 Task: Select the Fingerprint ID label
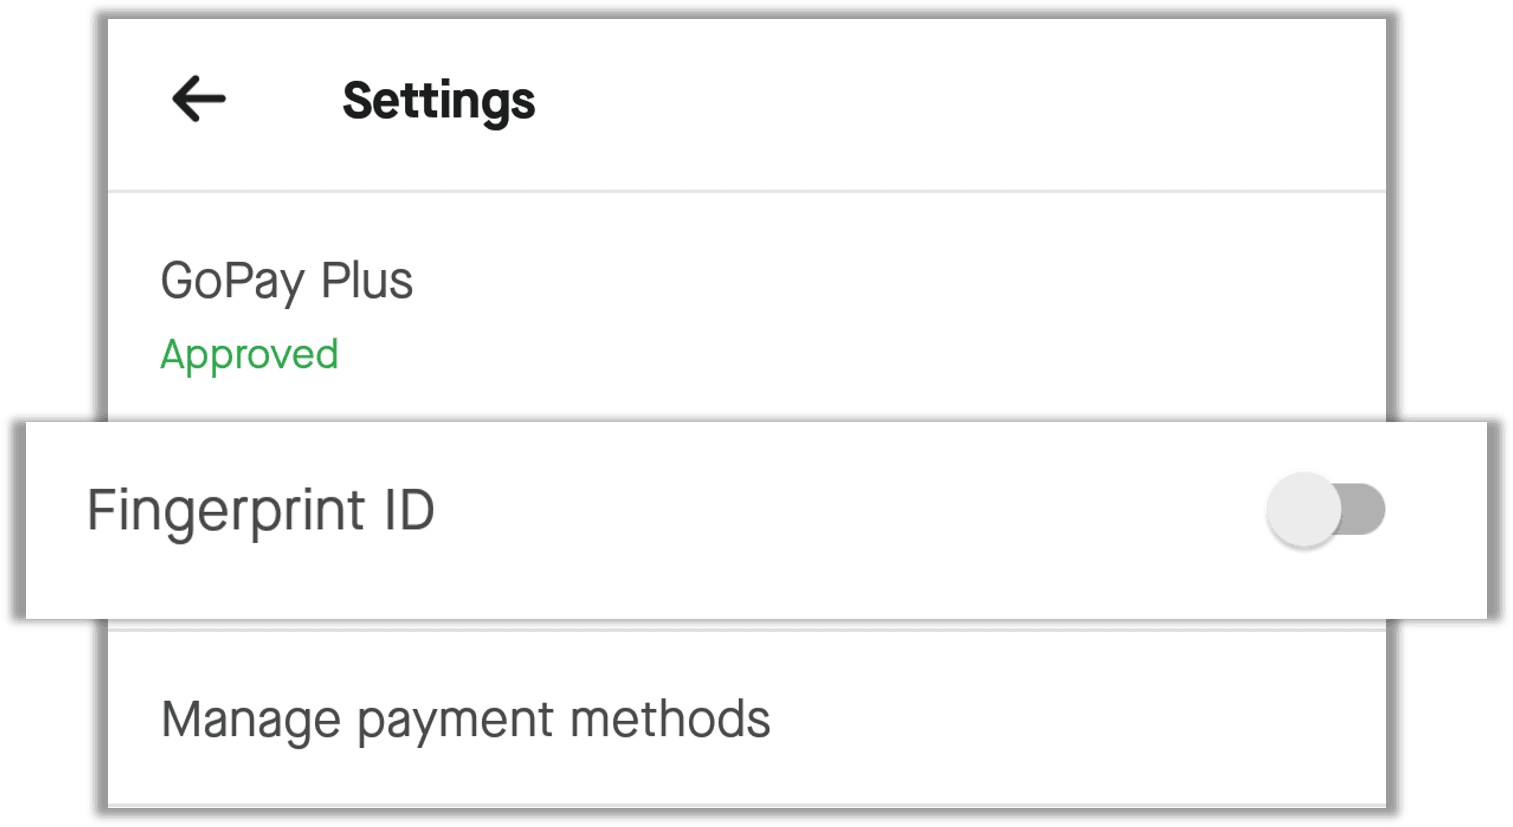[x=261, y=511]
